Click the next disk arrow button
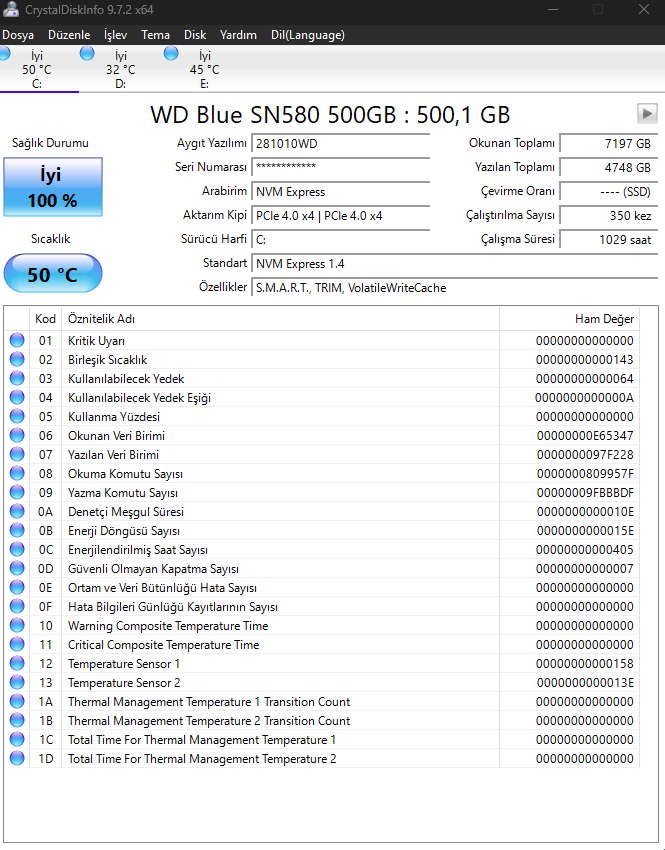The height and width of the screenshot is (850, 665). [647, 114]
